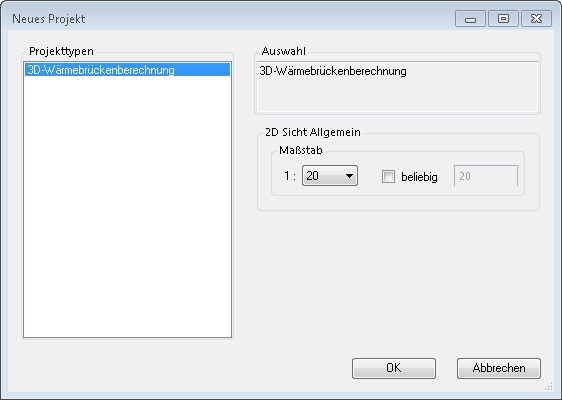Viewport: 562px width, 400px height.
Task: Click empty area of the Projekttypen list
Action: coord(127,206)
